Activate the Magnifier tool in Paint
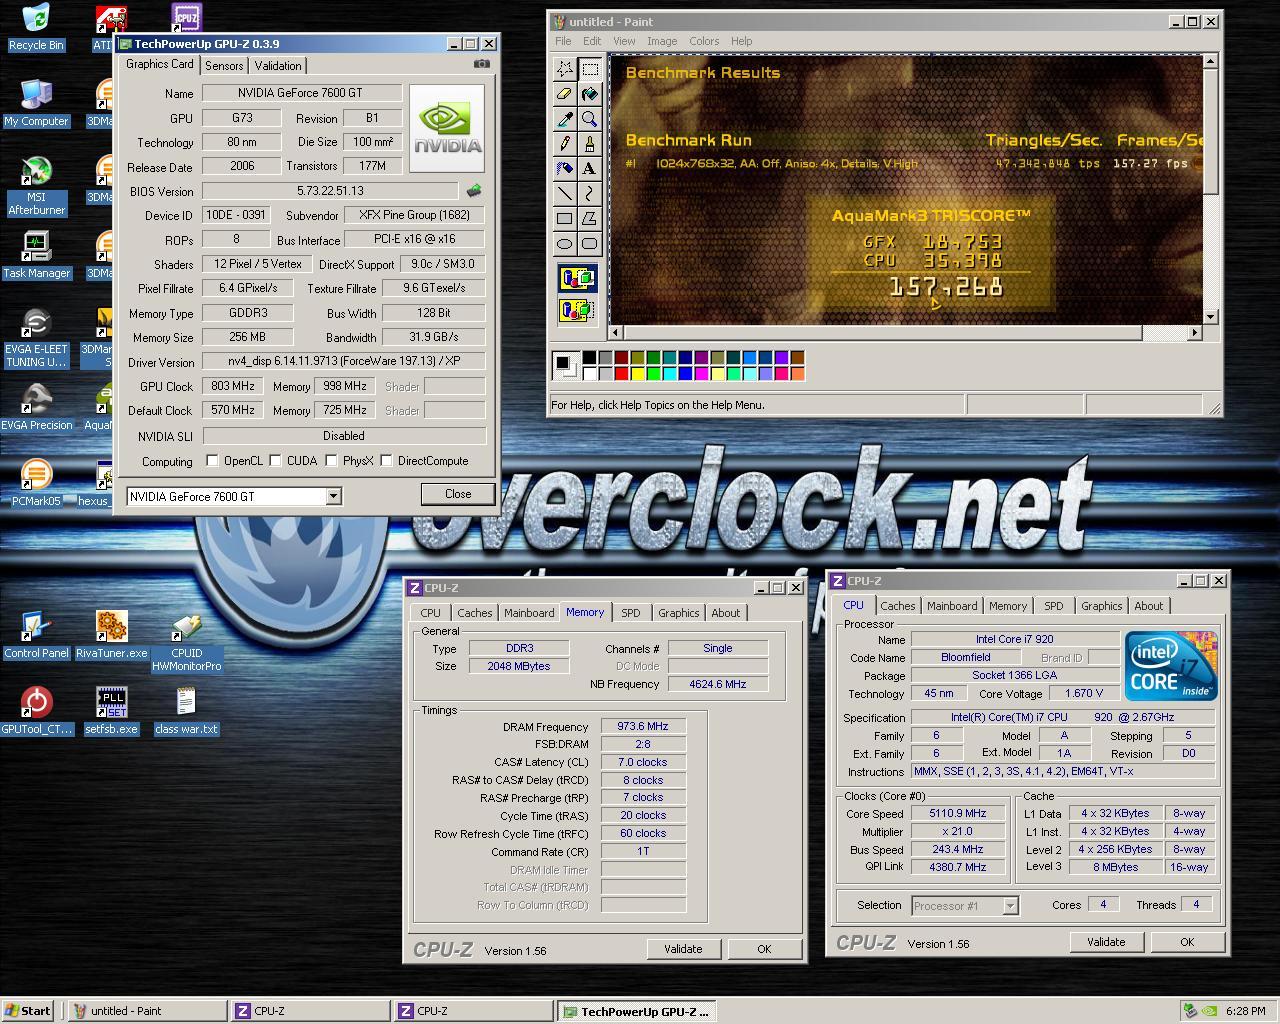Viewport: 1280px width, 1024px height. point(590,119)
